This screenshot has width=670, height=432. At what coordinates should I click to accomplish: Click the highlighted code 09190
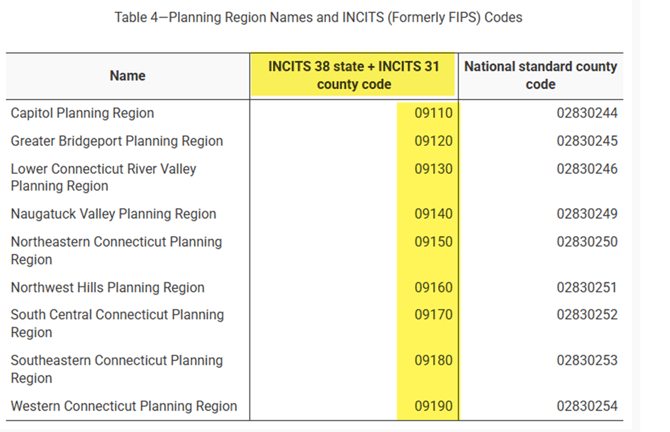(x=433, y=406)
